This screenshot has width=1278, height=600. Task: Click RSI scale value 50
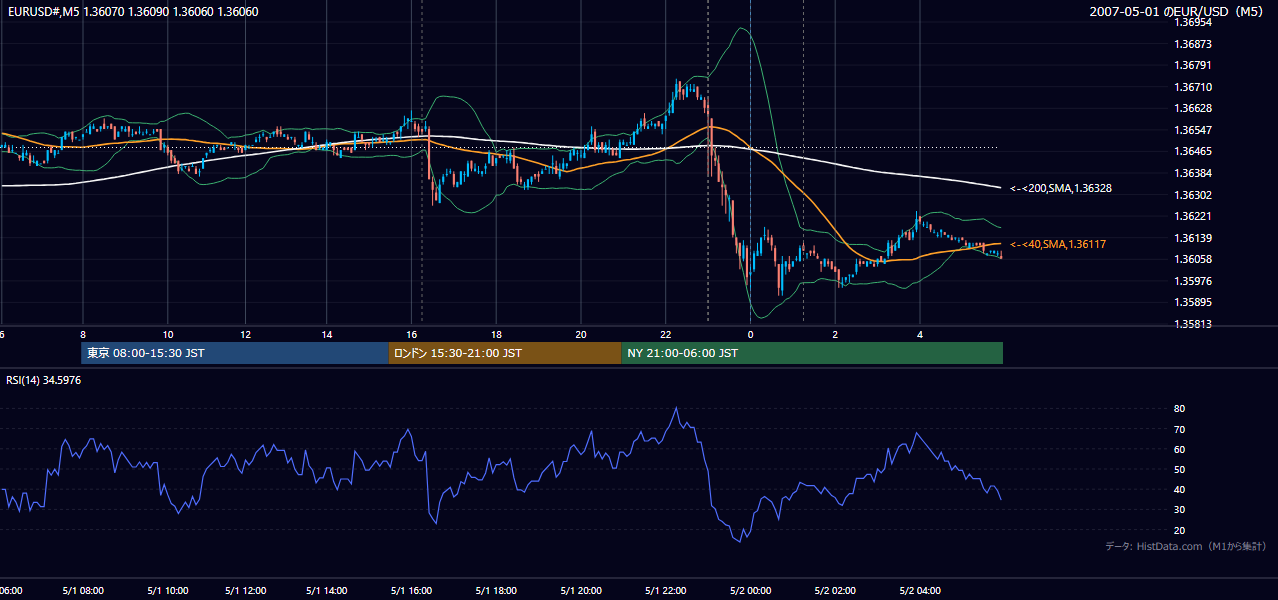coord(1180,469)
